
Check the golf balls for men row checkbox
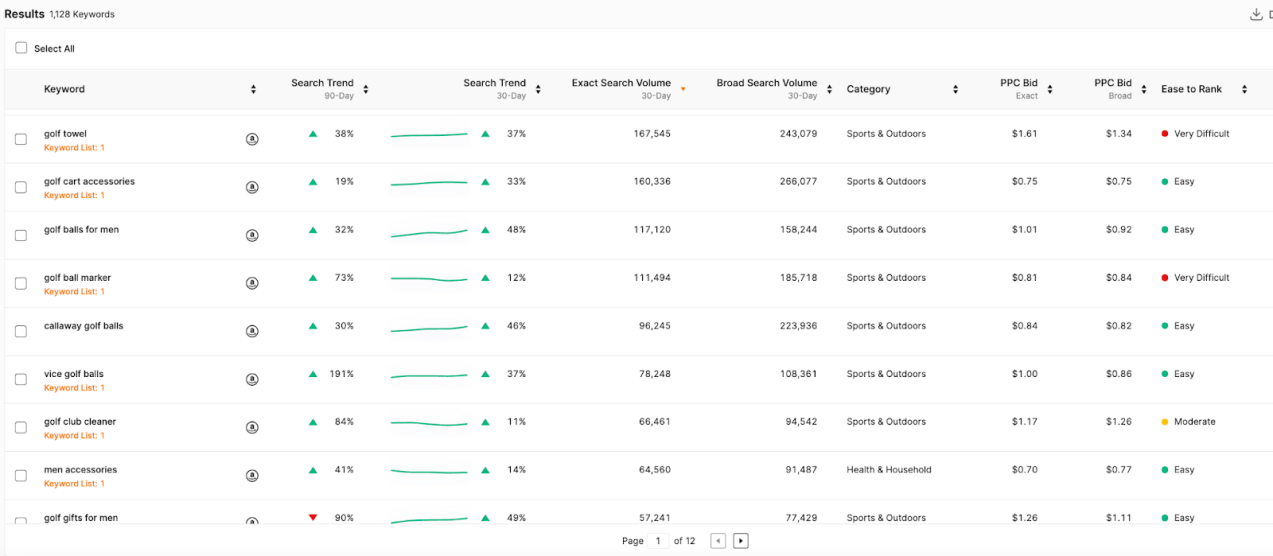point(21,235)
